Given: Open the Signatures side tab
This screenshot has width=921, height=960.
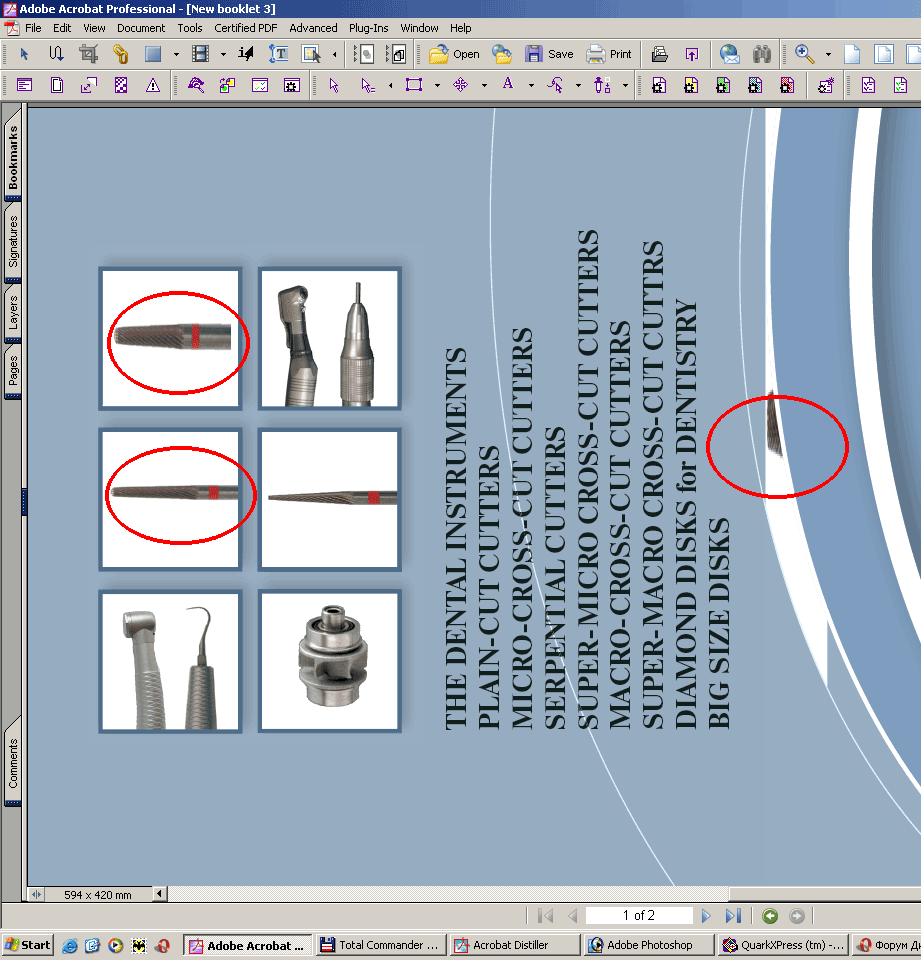Looking at the screenshot, I should [13, 242].
